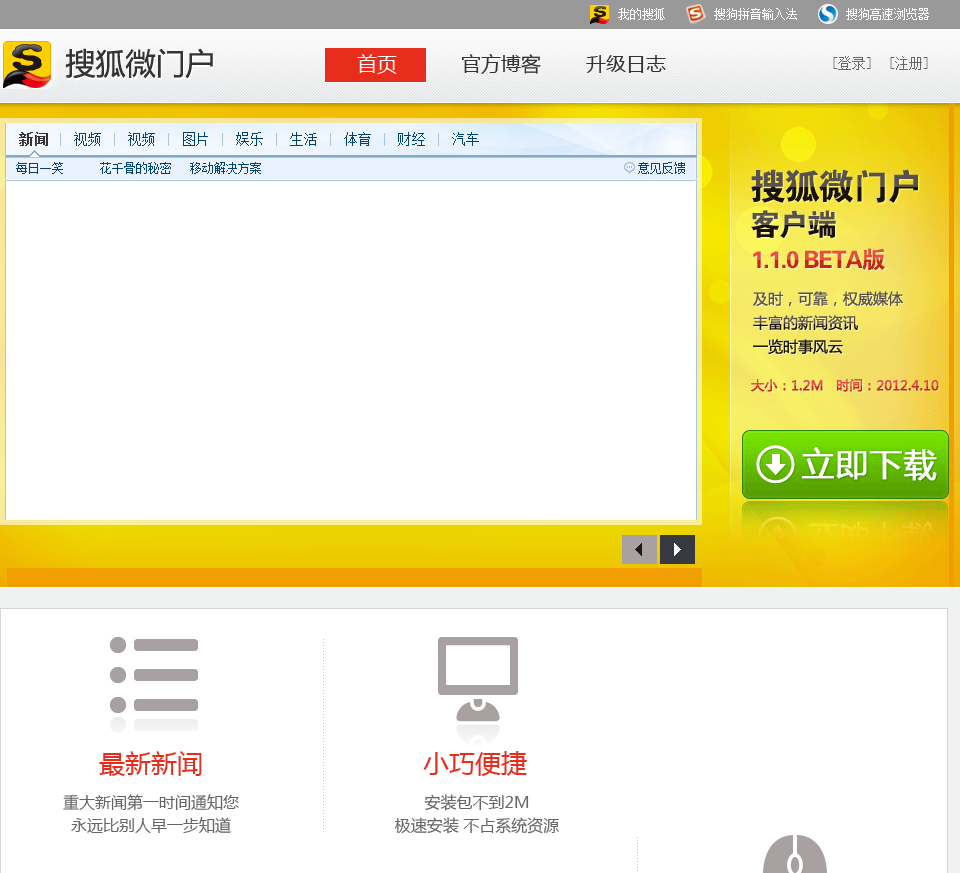Select the 财经 tab
Image resolution: width=960 pixels, height=873 pixels.
pyautogui.click(x=411, y=140)
